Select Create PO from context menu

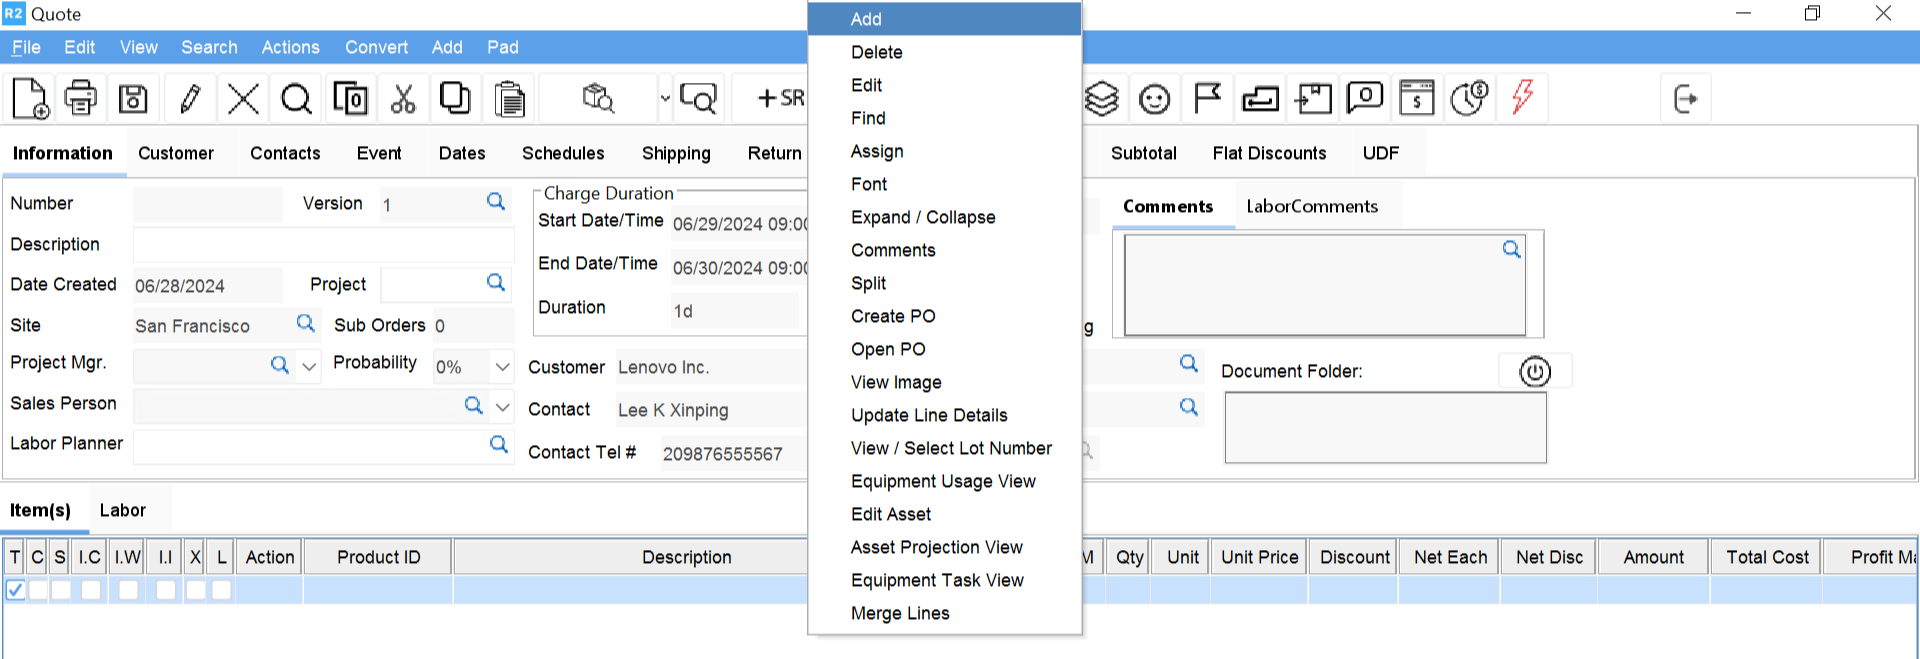[x=893, y=316]
